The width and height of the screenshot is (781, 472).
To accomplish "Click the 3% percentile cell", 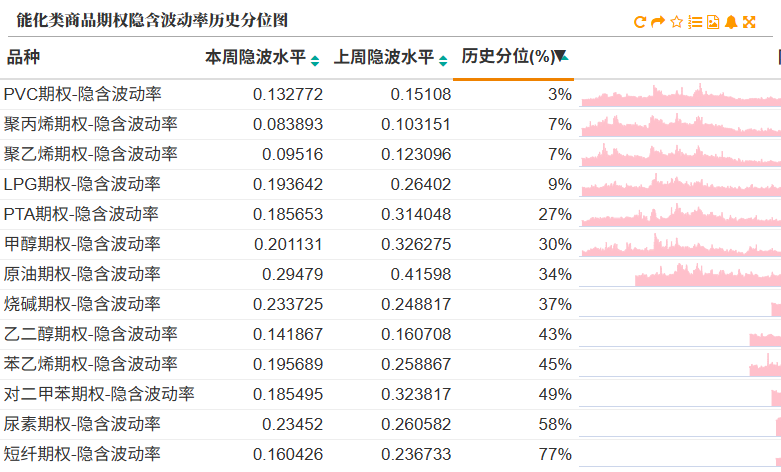I will tap(560, 94).
